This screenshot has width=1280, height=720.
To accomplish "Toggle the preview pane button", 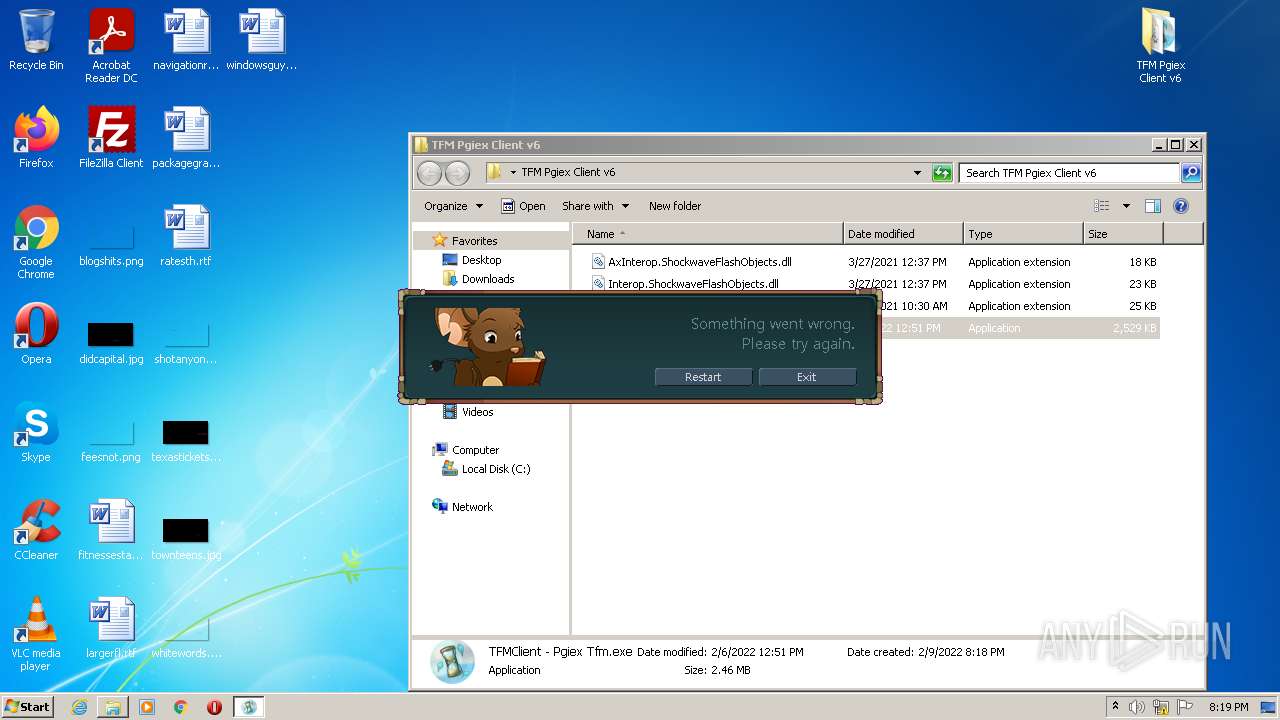I will (x=1153, y=206).
